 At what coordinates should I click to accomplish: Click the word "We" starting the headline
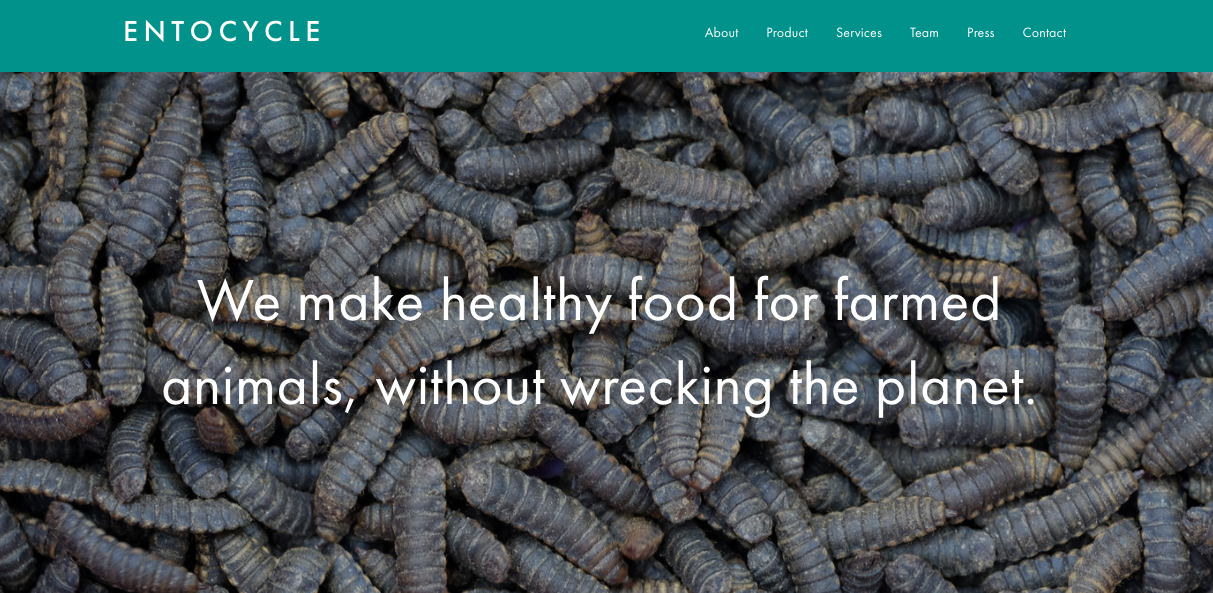point(240,301)
